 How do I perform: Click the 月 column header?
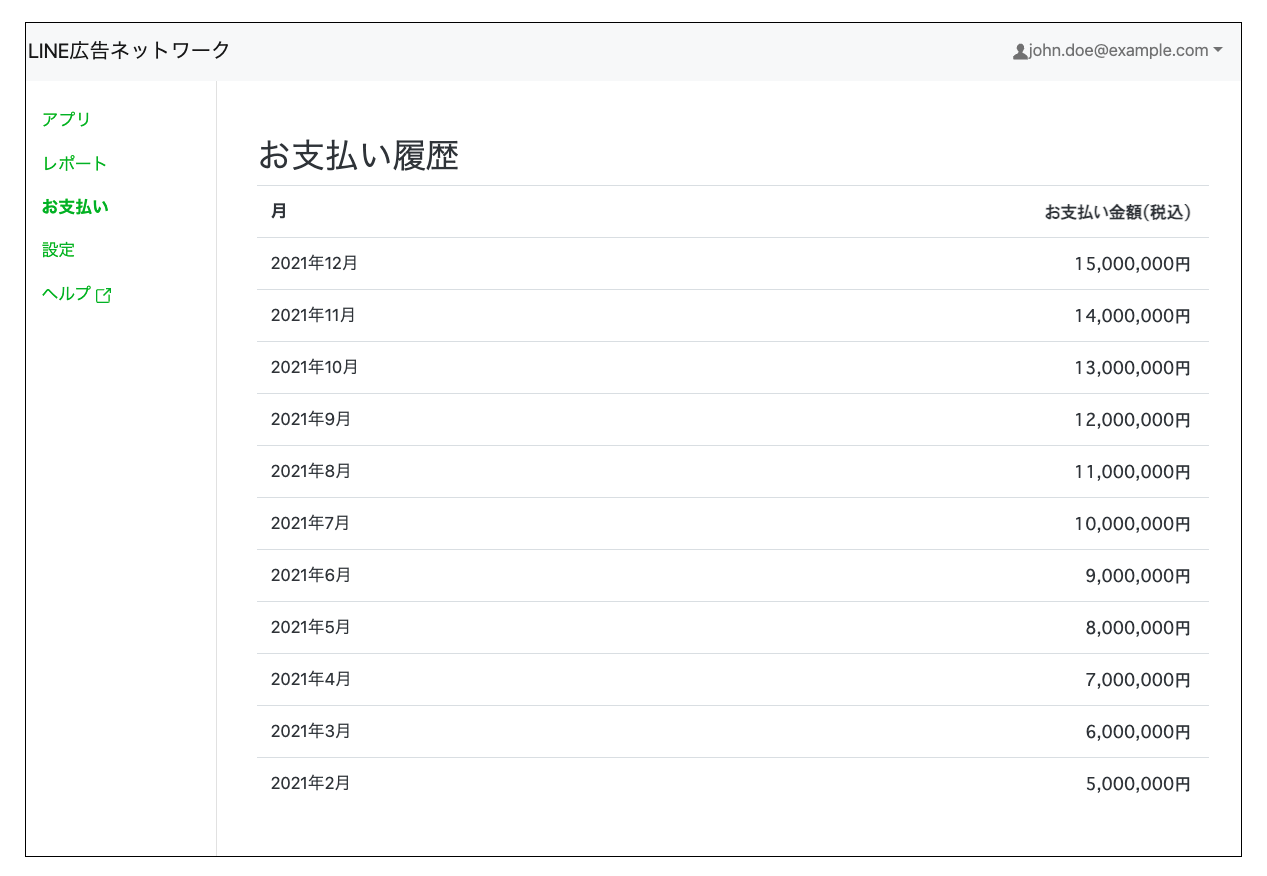coord(279,212)
